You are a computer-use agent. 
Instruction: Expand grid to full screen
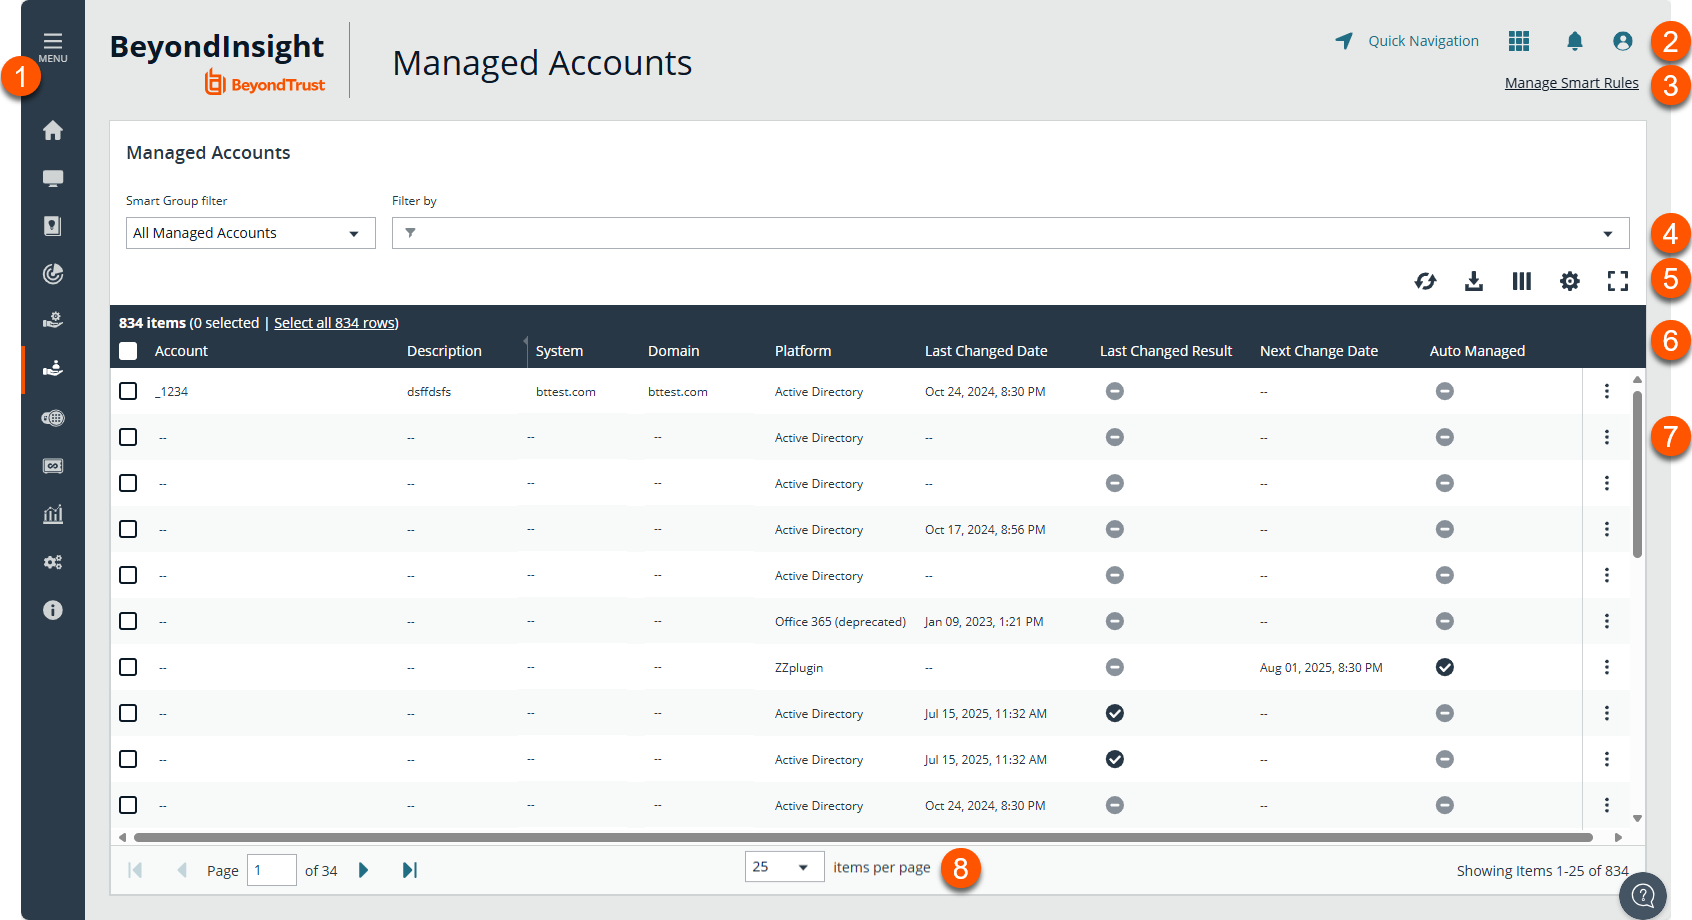pyautogui.click(x=1618, y=281)
